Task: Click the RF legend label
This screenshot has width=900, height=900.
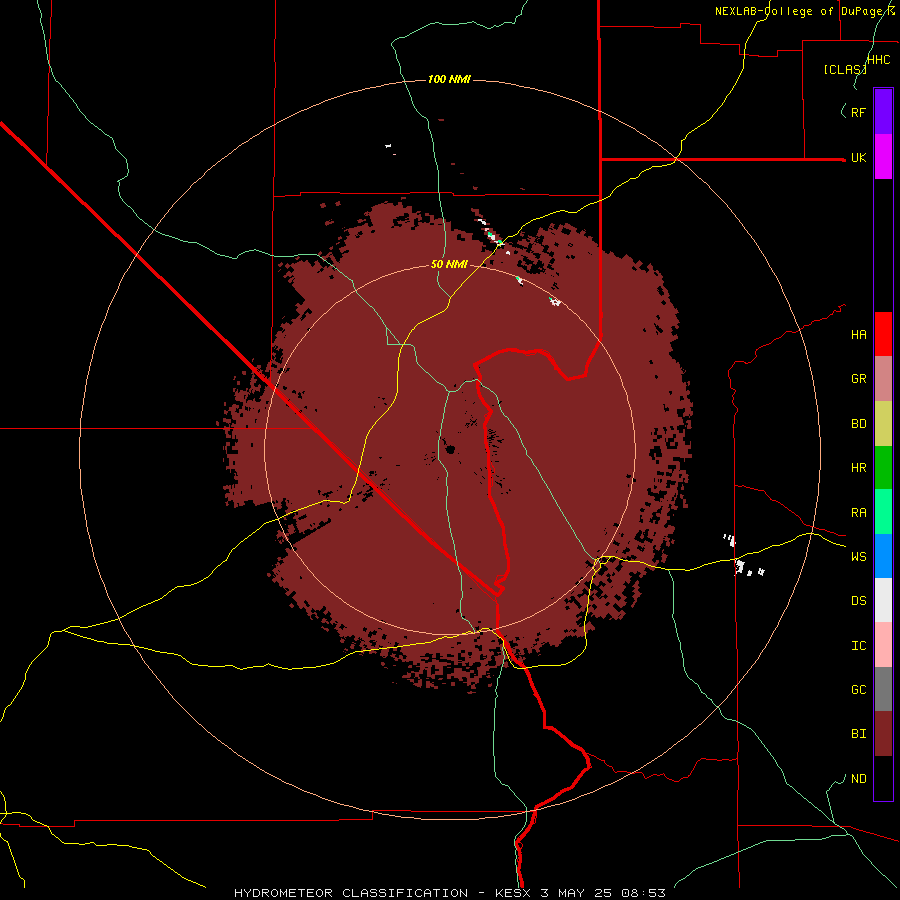Action: coord(858,112)
